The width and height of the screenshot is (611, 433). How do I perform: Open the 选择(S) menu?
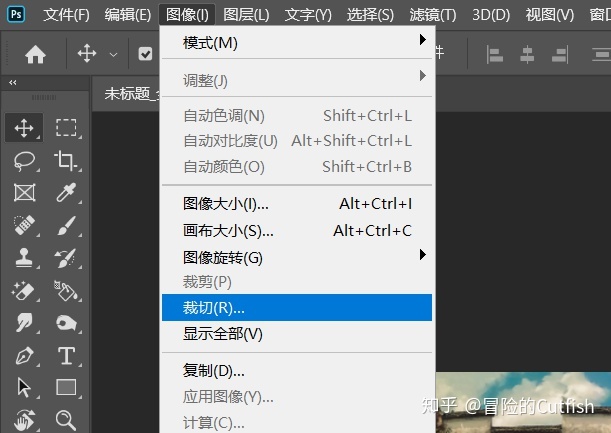370,15
